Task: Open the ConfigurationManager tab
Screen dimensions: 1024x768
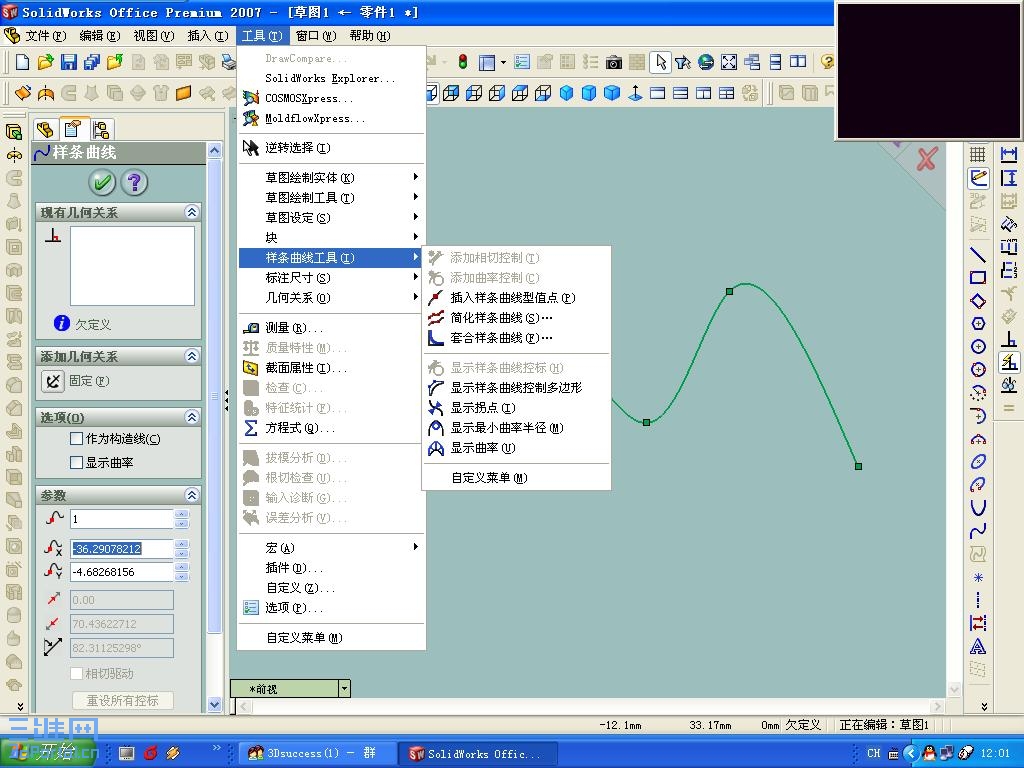Action: (101, 129)
